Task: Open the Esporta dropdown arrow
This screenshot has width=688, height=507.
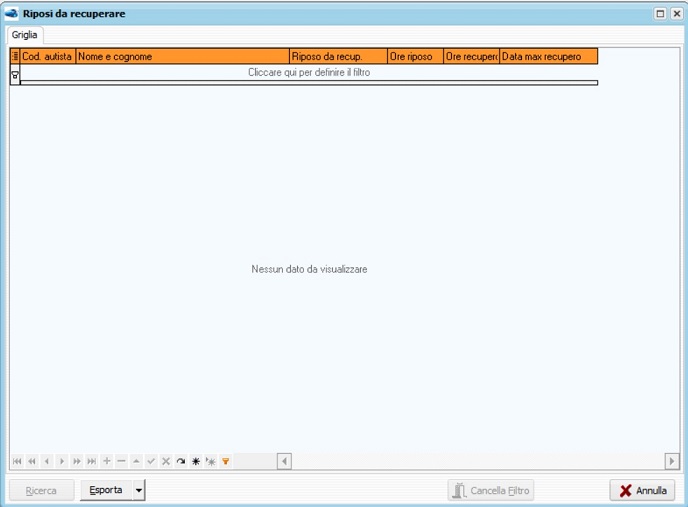Action: tap(139, 490)
